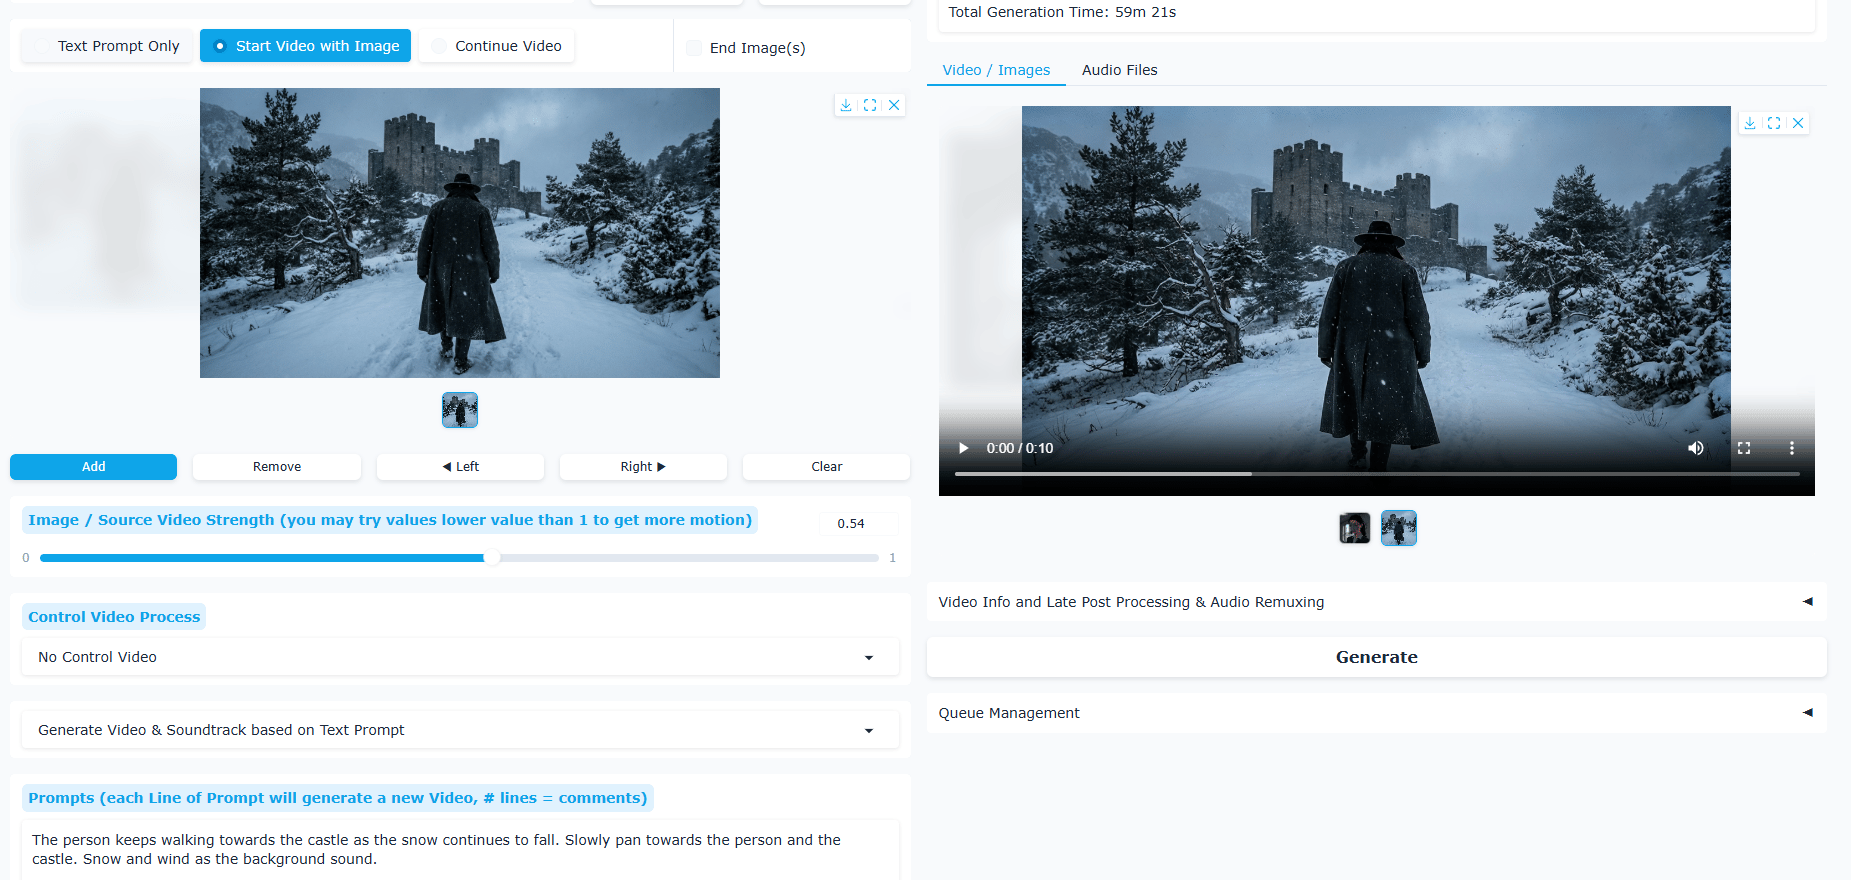Click the Remove image button
The height and width of the screenshot is (880, 1851).
click(277, 467)
